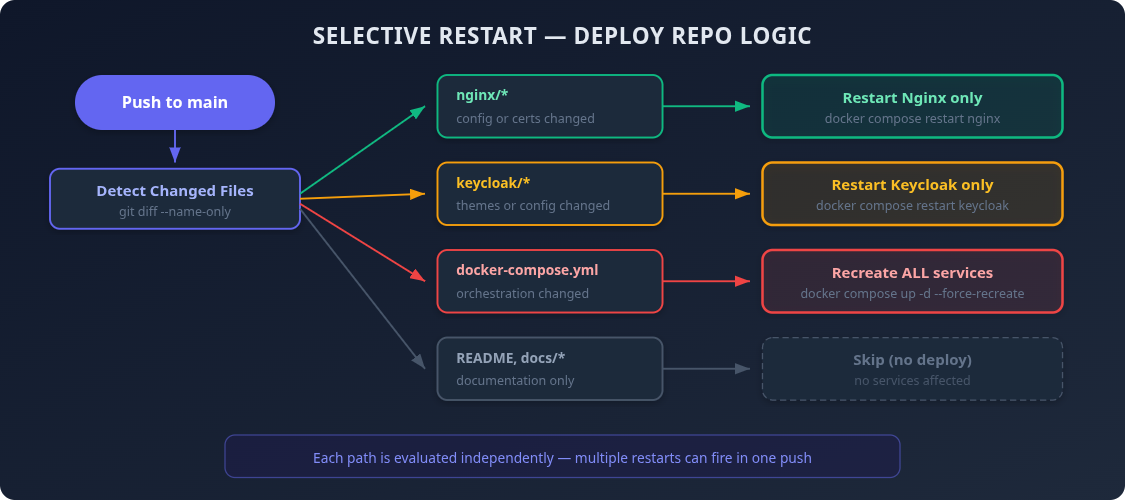Click the 'no services affected' text
Viewport: 1125px width, 500px height.
[x=912, y=381]
